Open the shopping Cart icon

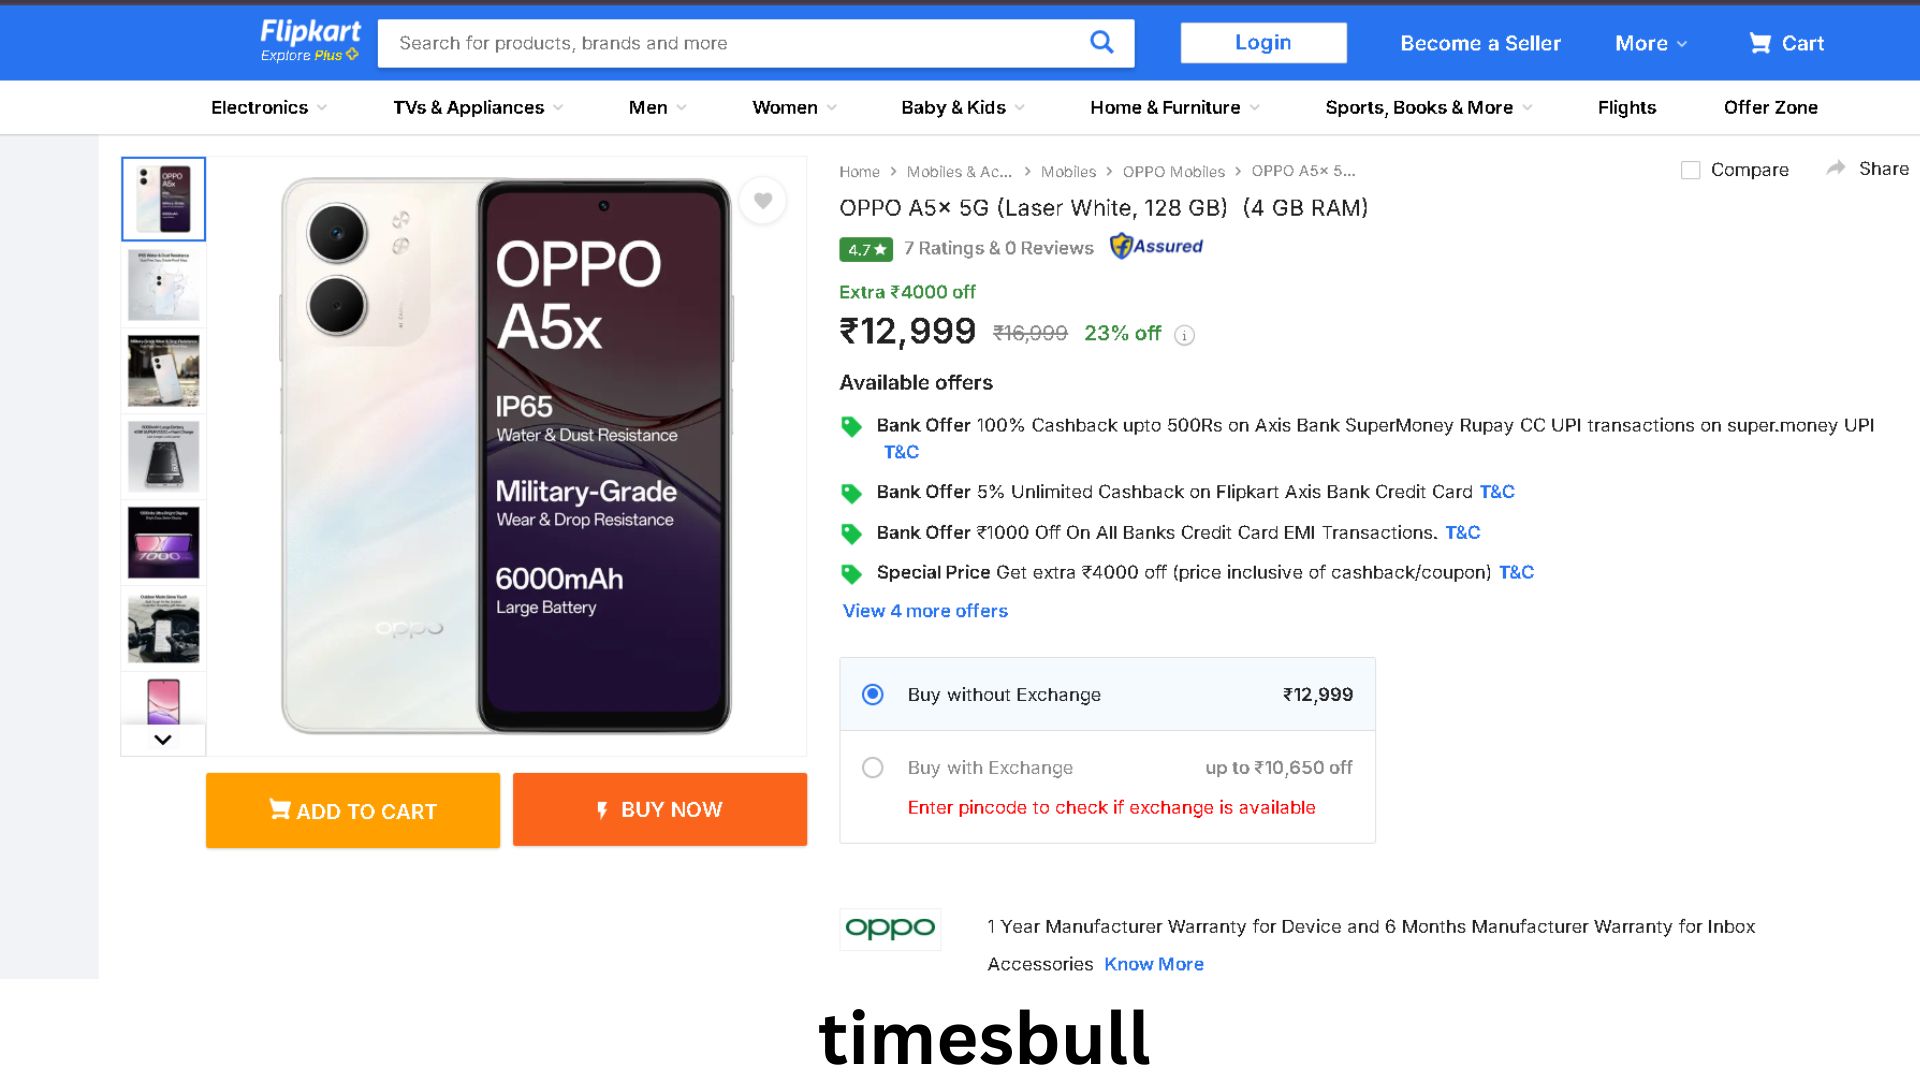click(1759, 43)
